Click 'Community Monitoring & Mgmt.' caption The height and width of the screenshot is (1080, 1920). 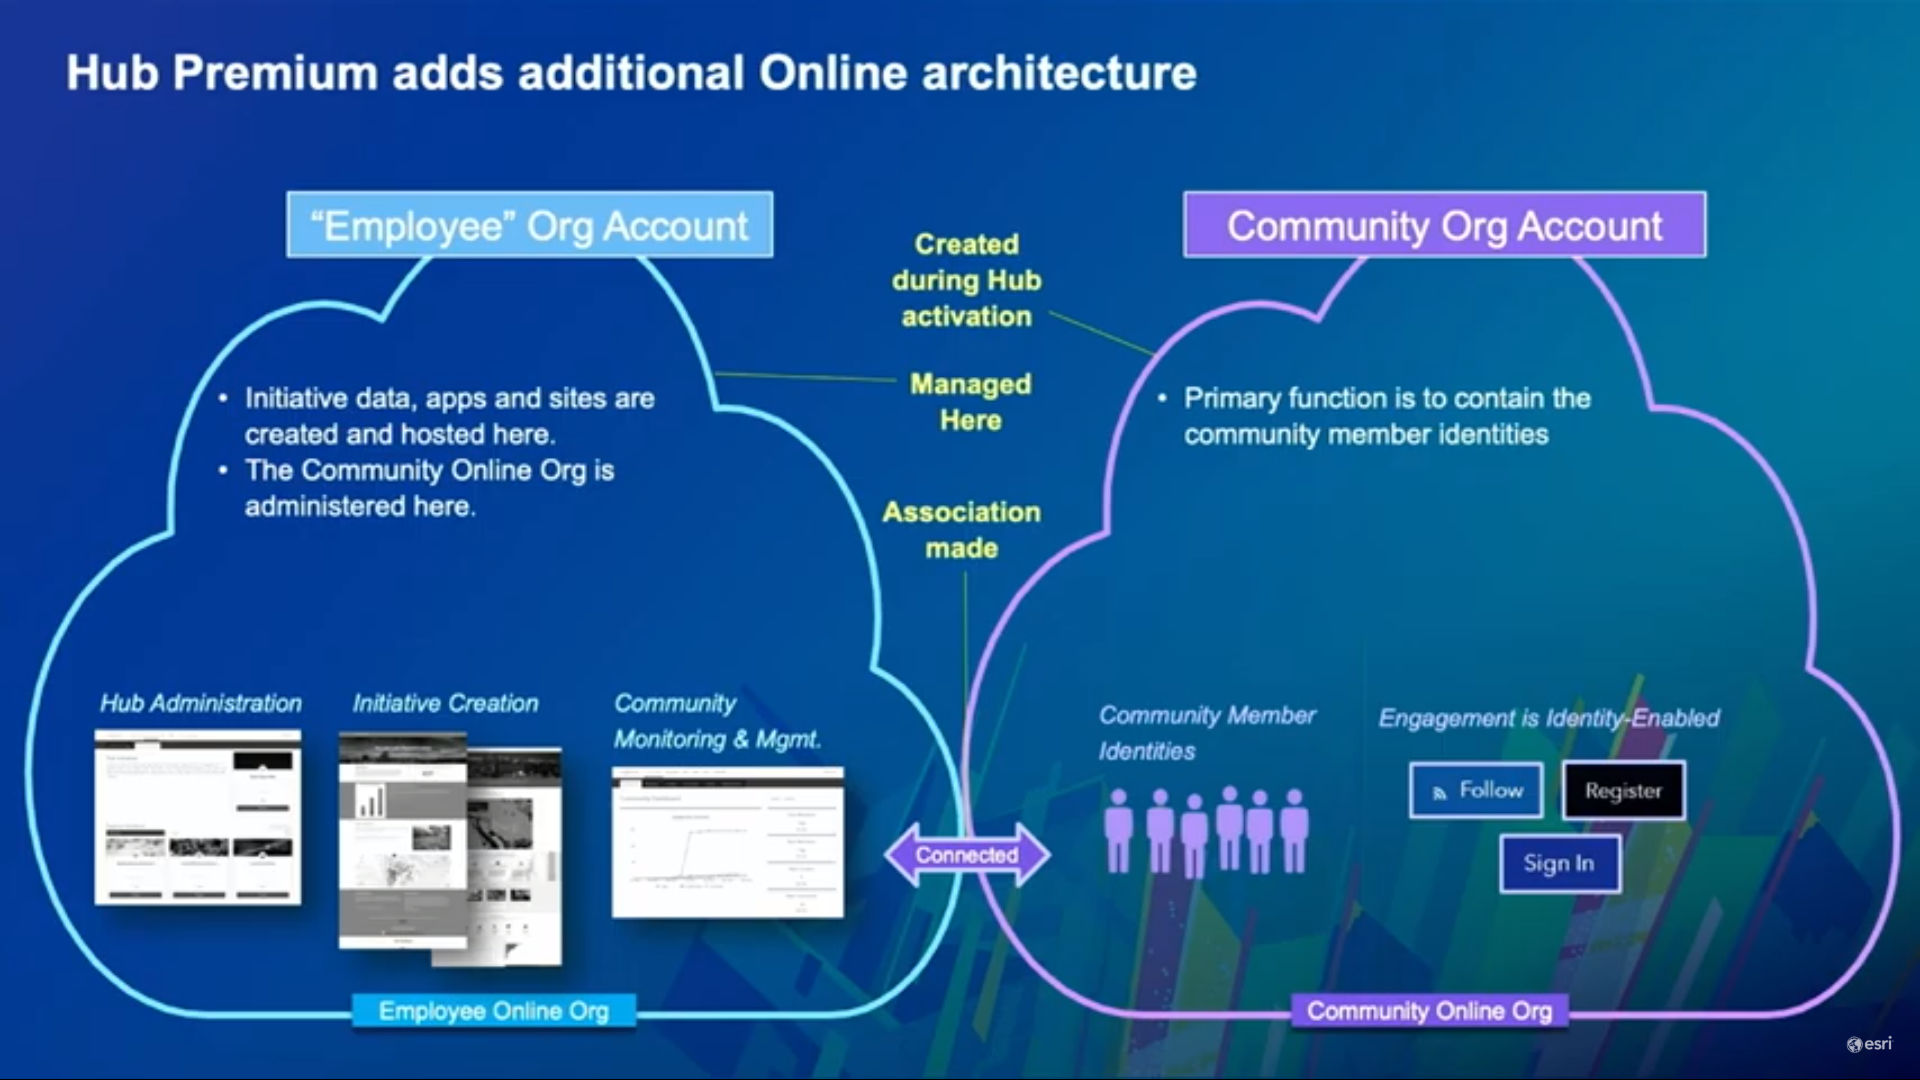717,721
